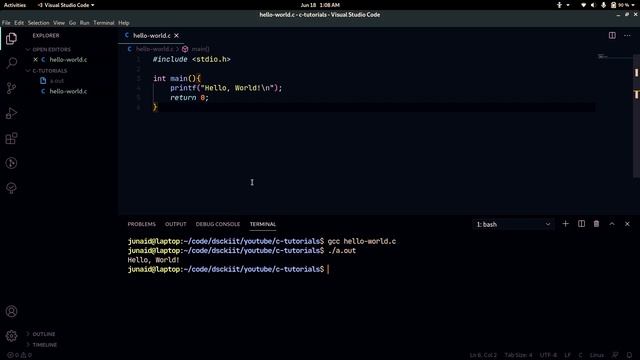The width and height of the screenshot is (640, 360).
Task: Click the 'return 0;' code line
Action: coord(189,98)
